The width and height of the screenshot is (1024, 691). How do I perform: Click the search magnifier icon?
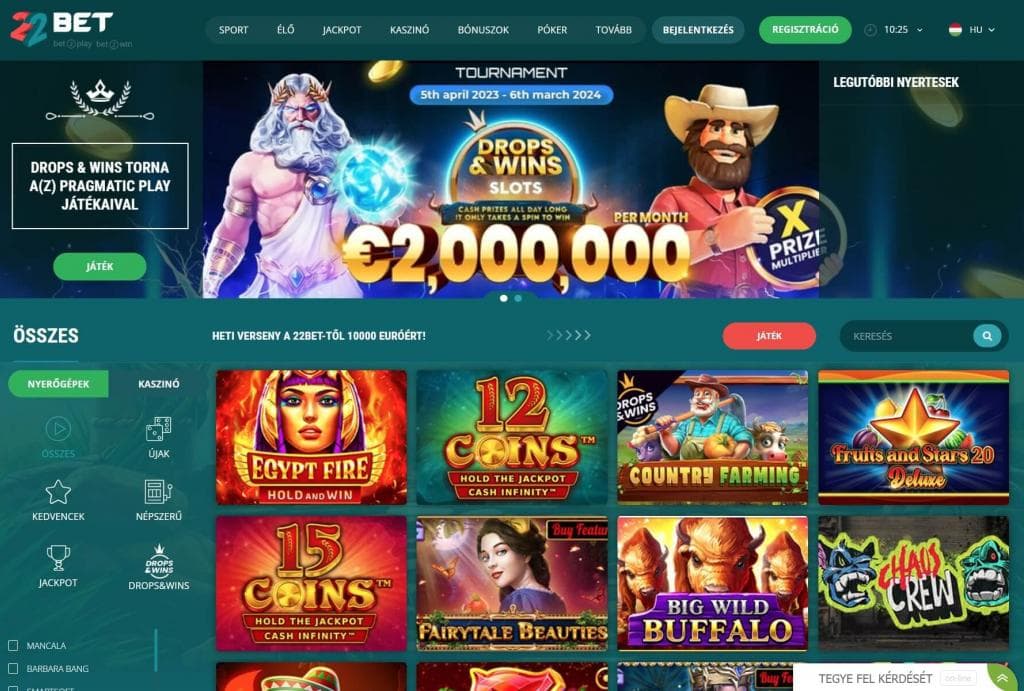(987, 336)
